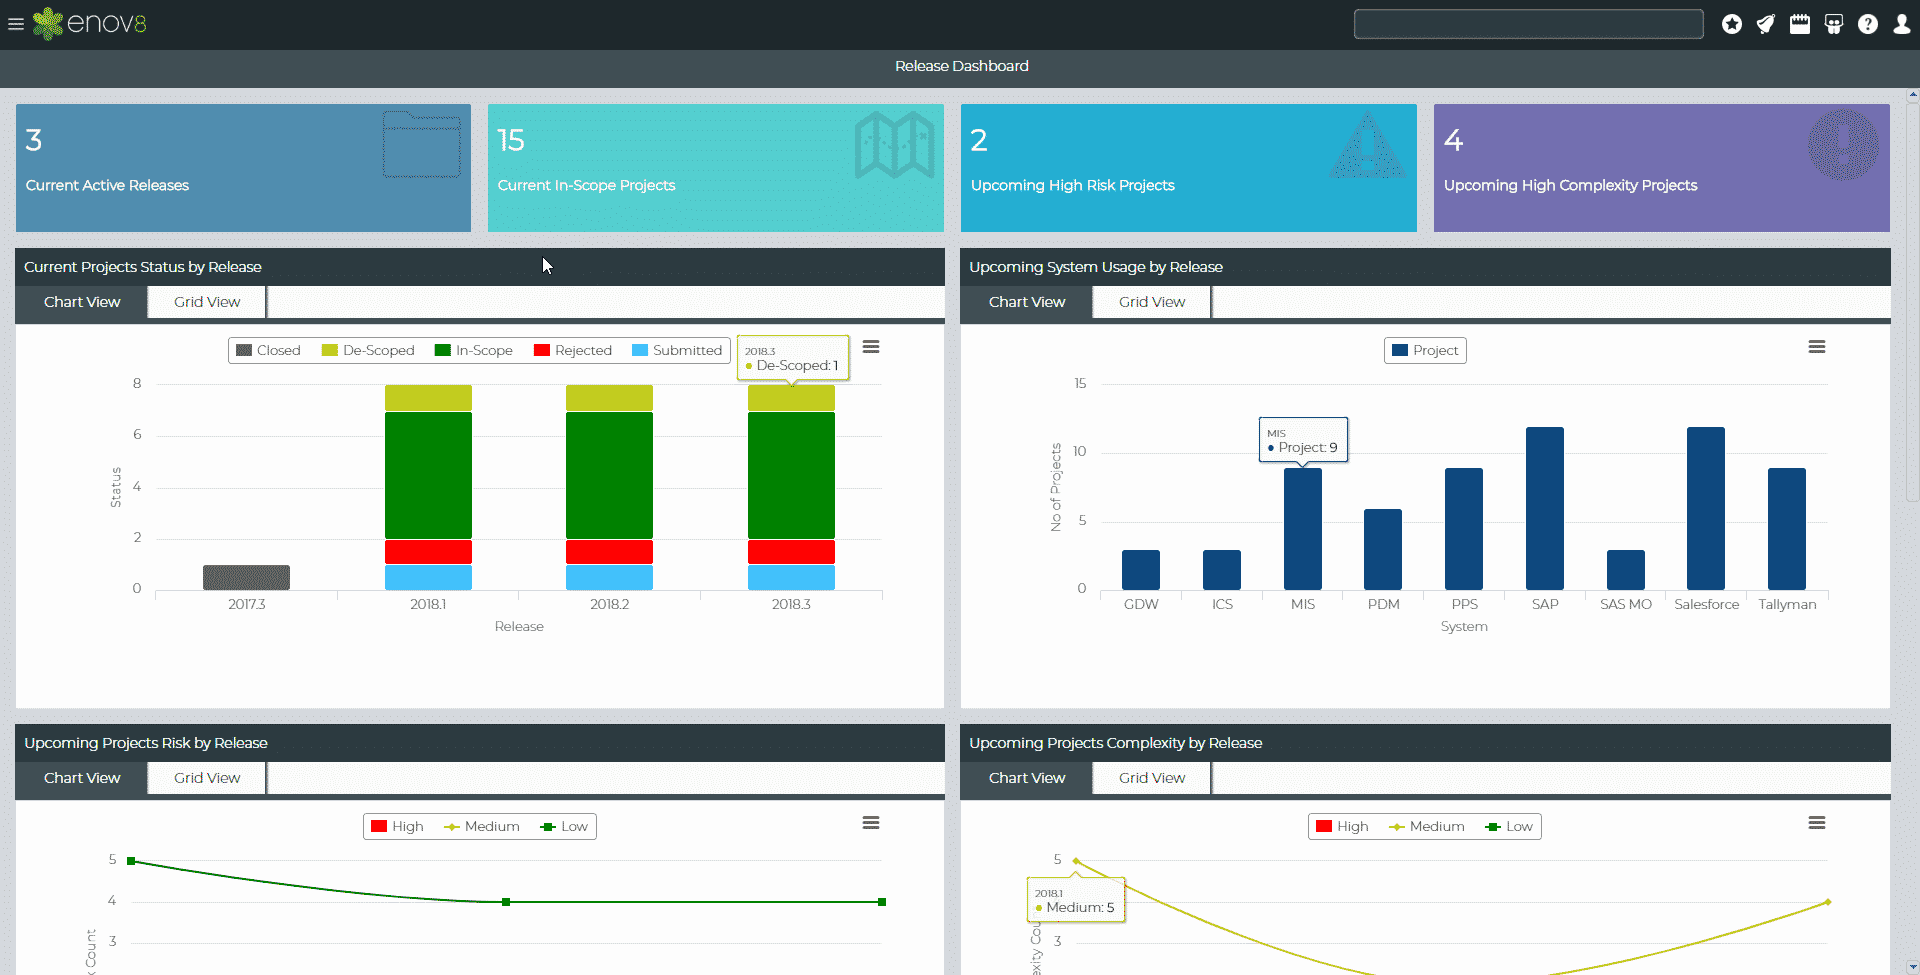
Task: Toggle High series in risk chart legend
Action: click(x=397, y=826)
